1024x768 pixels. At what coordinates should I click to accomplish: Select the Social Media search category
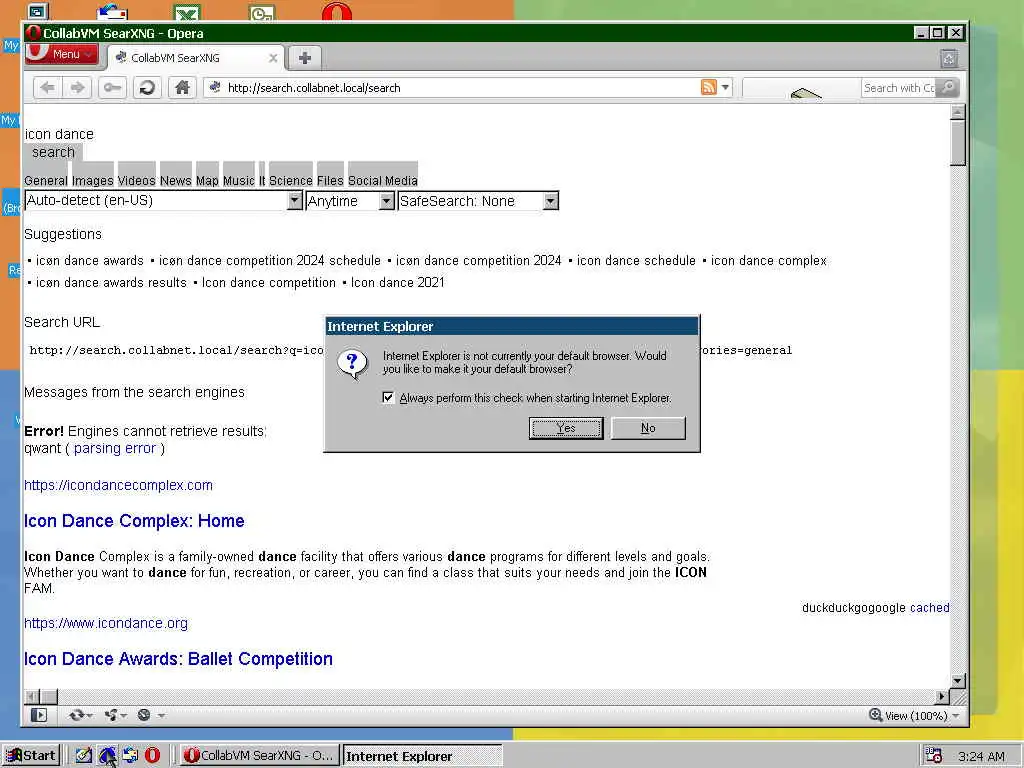coord(383,180)
